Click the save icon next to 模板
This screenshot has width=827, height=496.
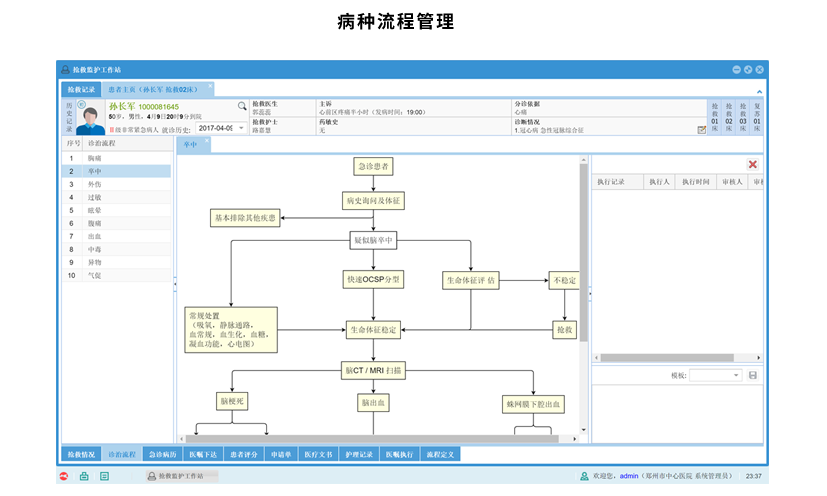[753, 375]
